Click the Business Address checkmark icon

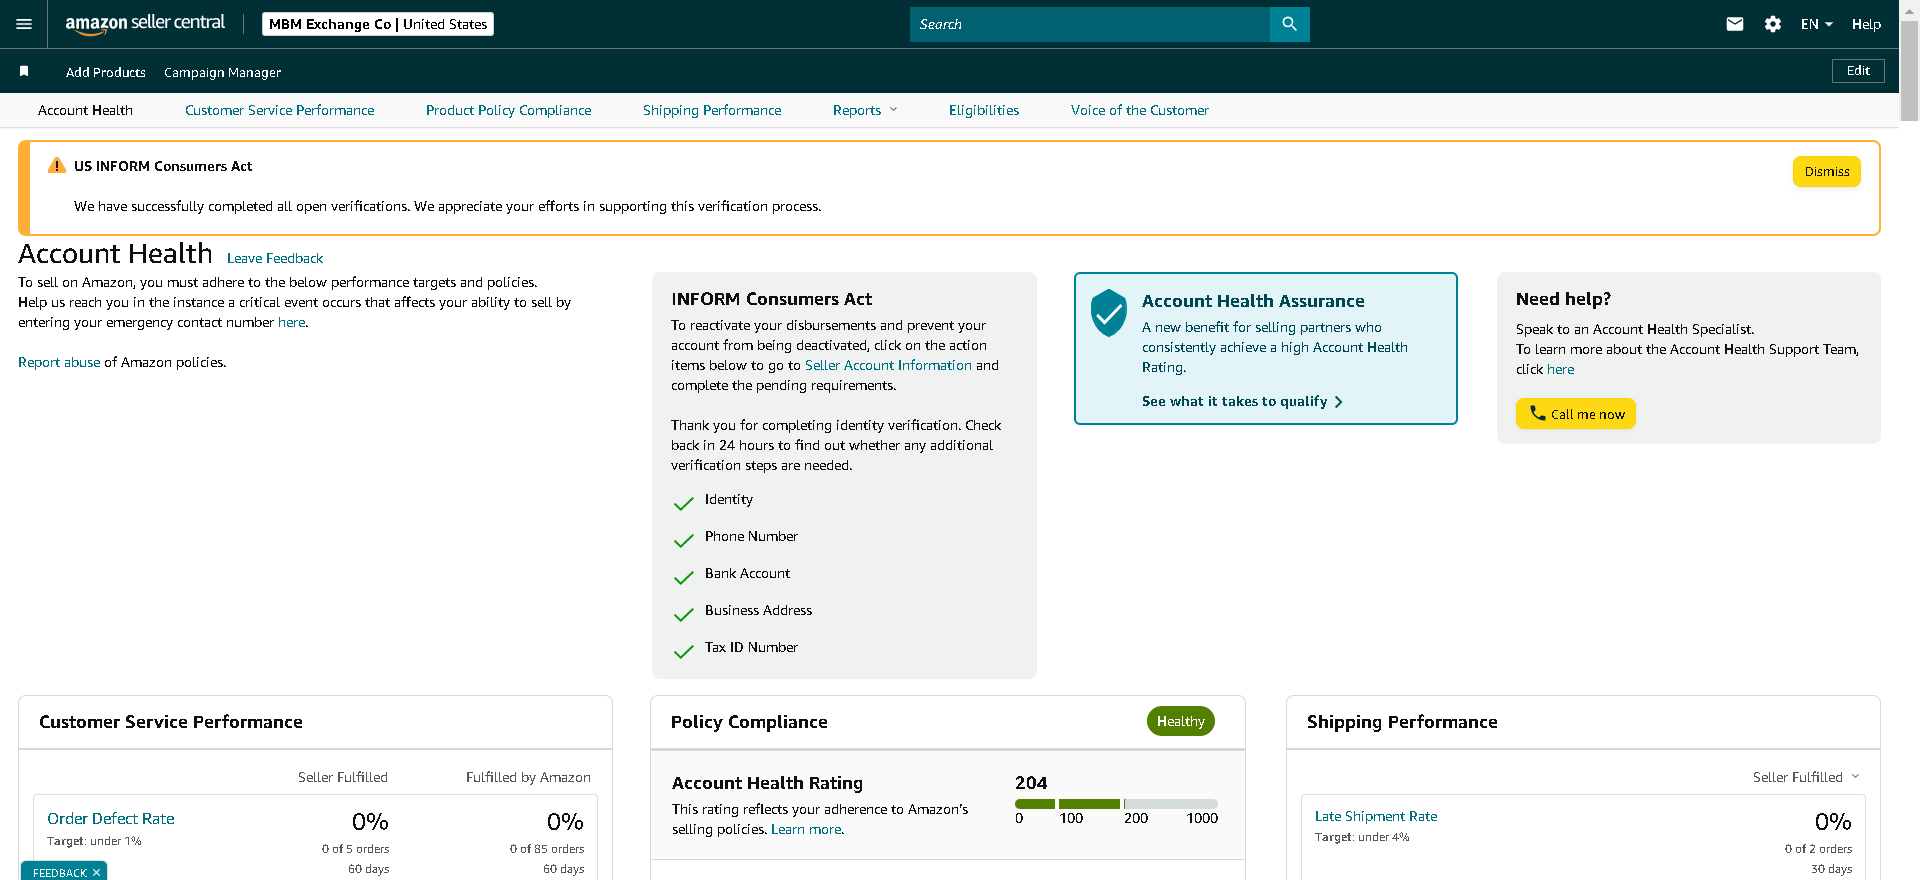click(x=684, y=614)
